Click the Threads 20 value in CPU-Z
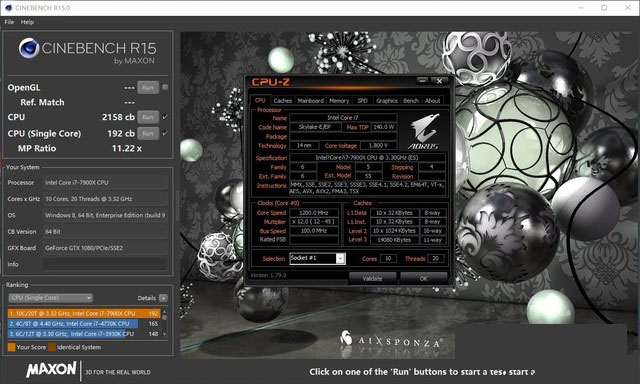The height and width of the screenshot is (384, 640). coord(436,258)
